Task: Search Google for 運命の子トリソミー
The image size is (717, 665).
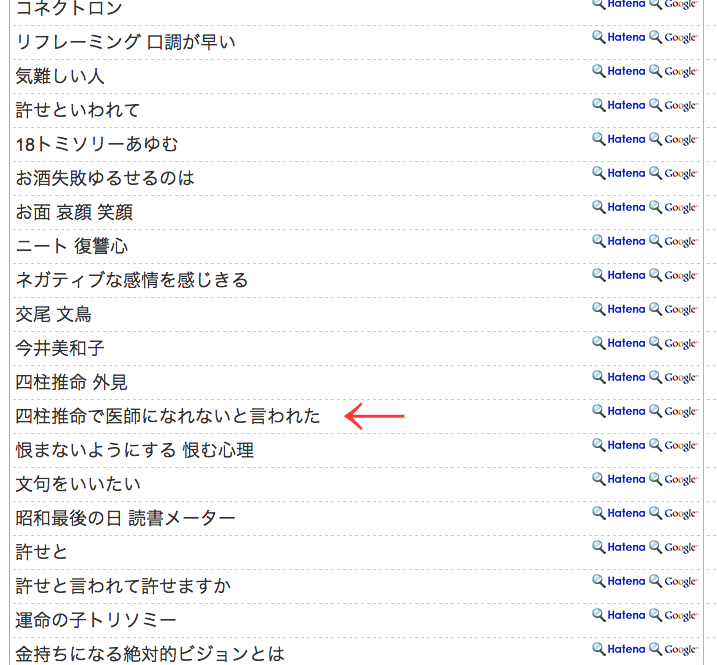Action: click(x=673, y=615)
